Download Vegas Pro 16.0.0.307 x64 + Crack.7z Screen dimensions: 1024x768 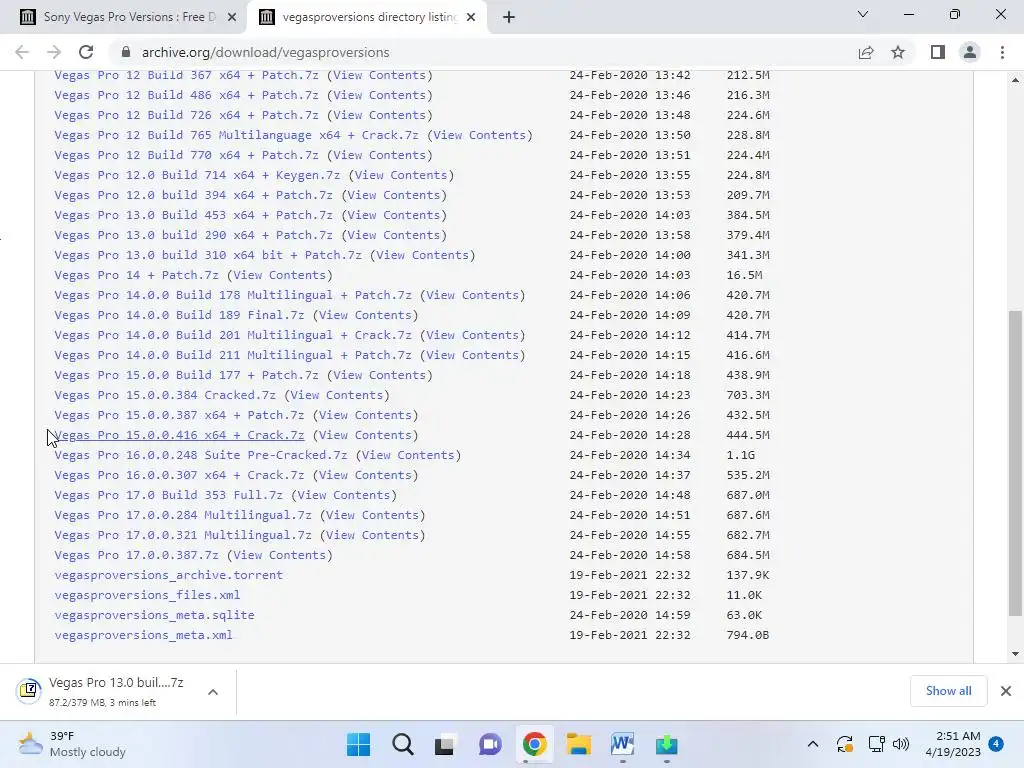[179, 475]
